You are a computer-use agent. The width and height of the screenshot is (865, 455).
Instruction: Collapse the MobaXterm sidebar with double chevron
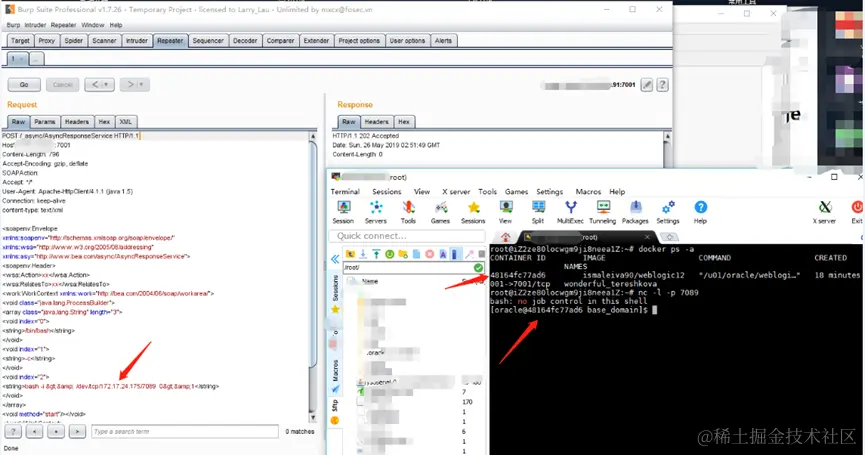[335, 259]
